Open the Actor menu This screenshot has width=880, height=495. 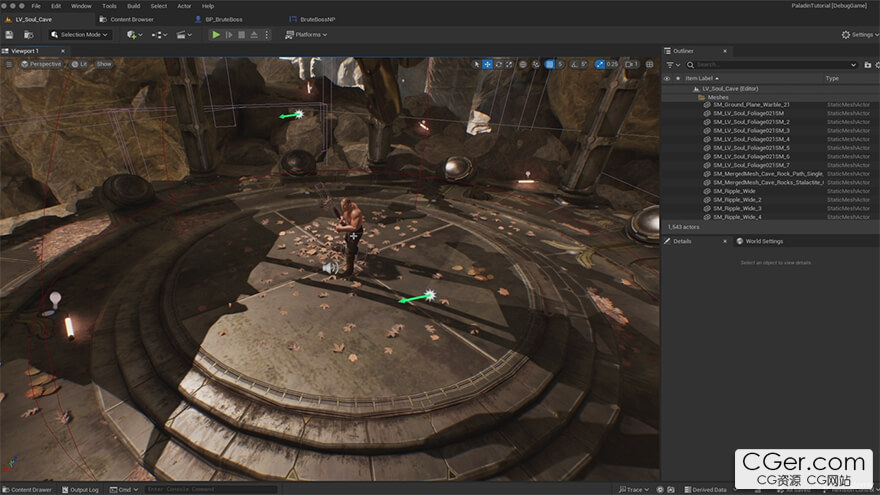tap(184, 6)
